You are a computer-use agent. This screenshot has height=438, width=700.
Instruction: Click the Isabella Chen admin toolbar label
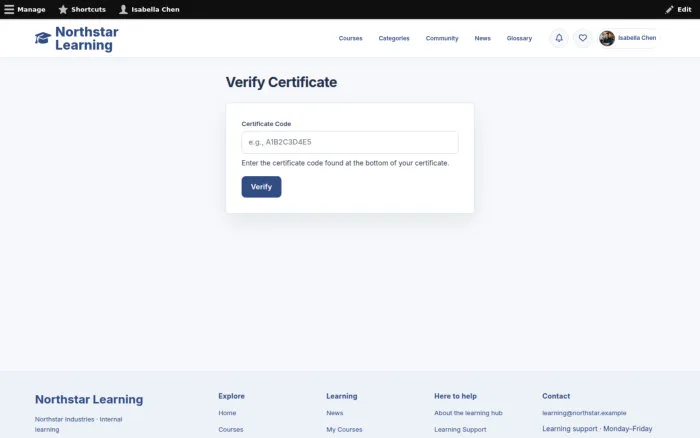point(155,9)
